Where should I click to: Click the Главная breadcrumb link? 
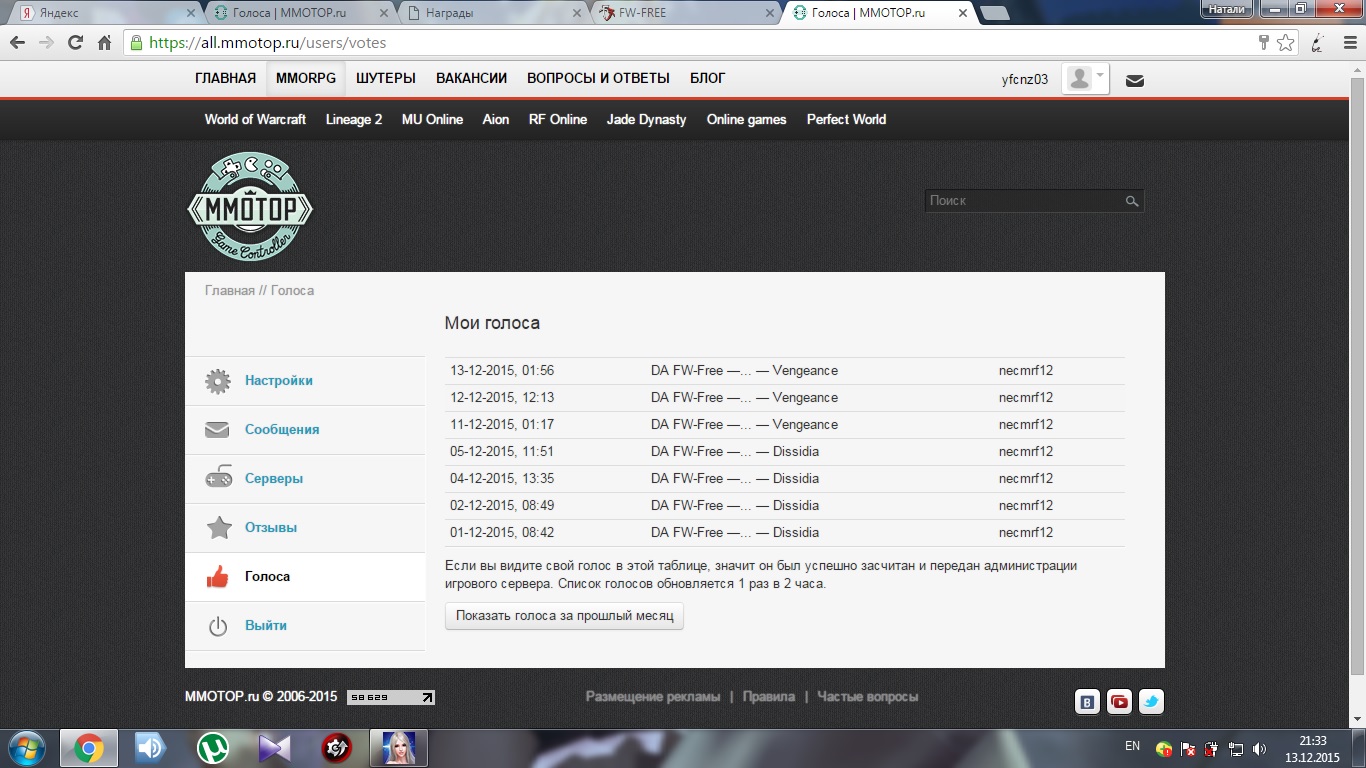pos(230,291)
